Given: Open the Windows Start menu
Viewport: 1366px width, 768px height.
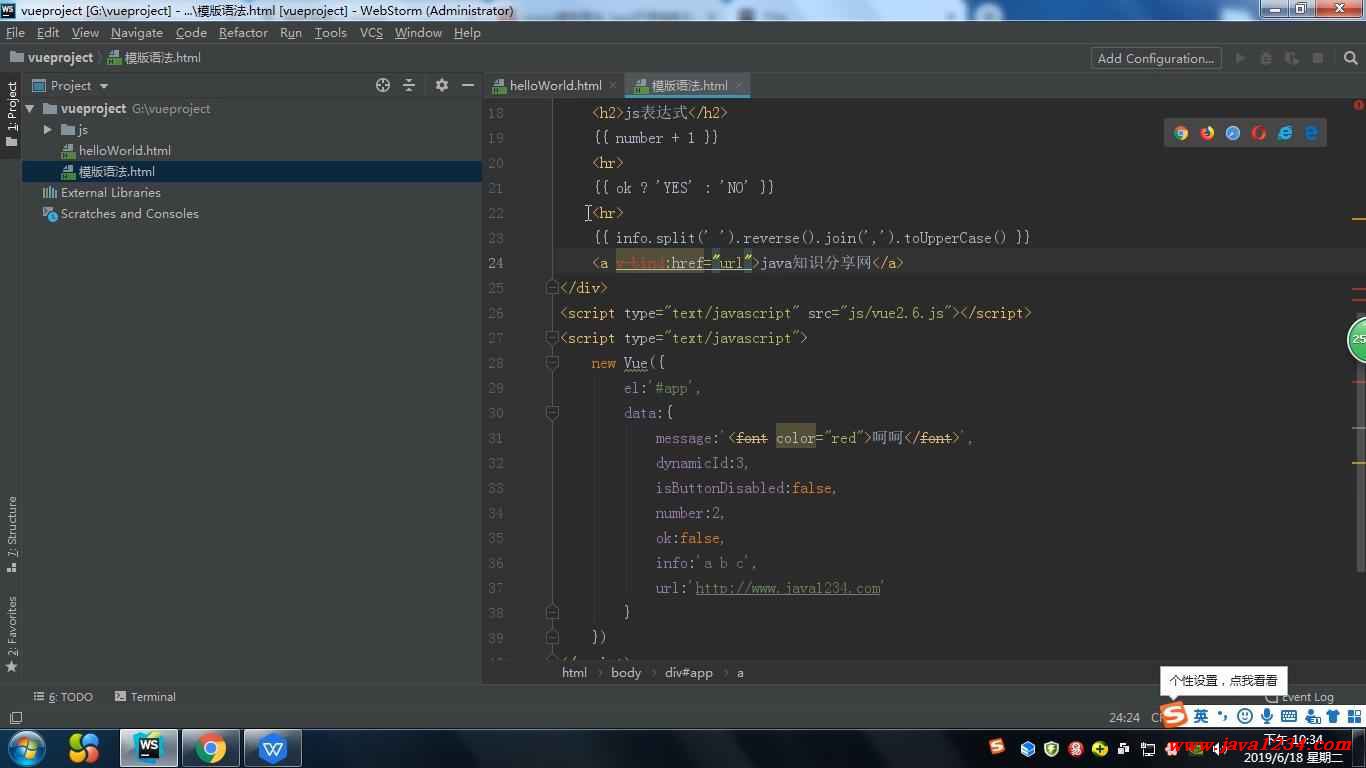Looking at the screenshot, I should (x=26, y=748).
